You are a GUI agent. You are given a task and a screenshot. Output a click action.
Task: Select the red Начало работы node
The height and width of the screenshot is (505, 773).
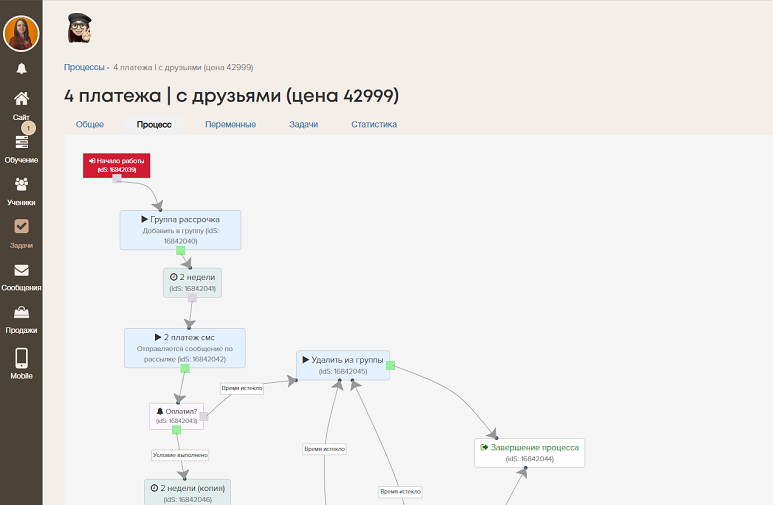click(x=116, y=165)
